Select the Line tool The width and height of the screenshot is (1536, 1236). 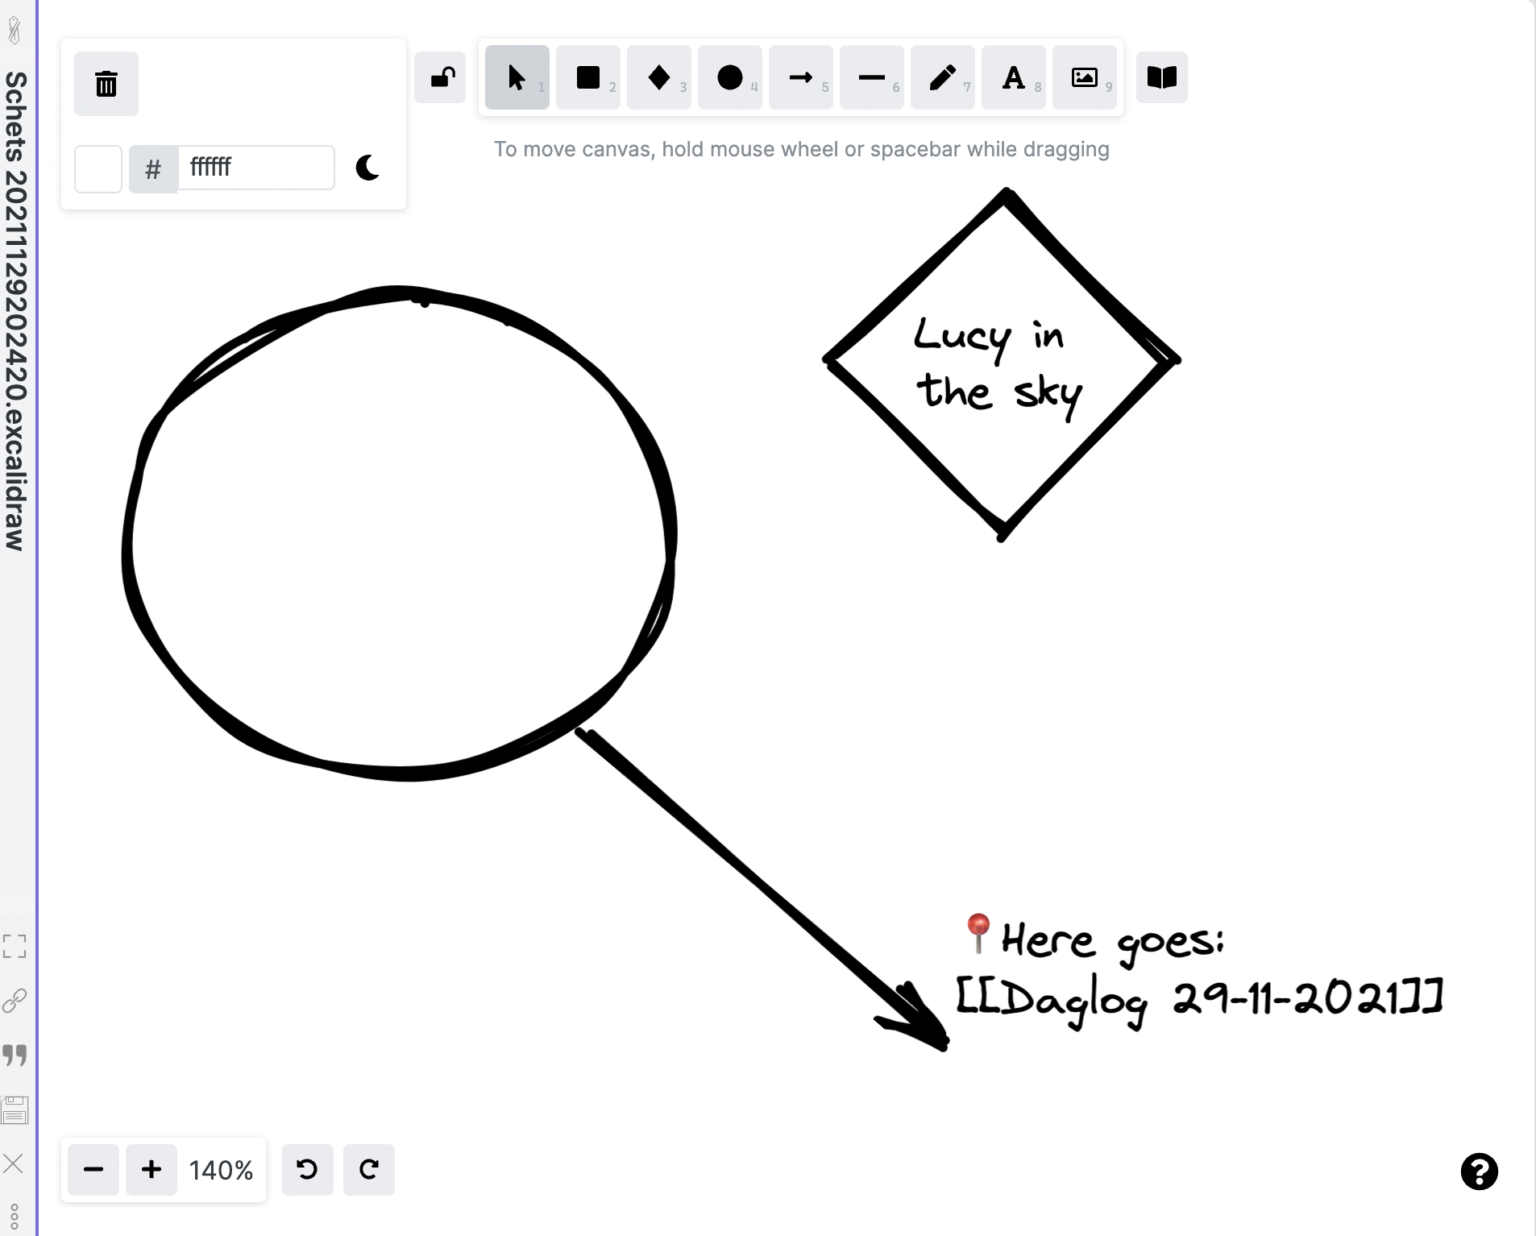click(872, 77)
